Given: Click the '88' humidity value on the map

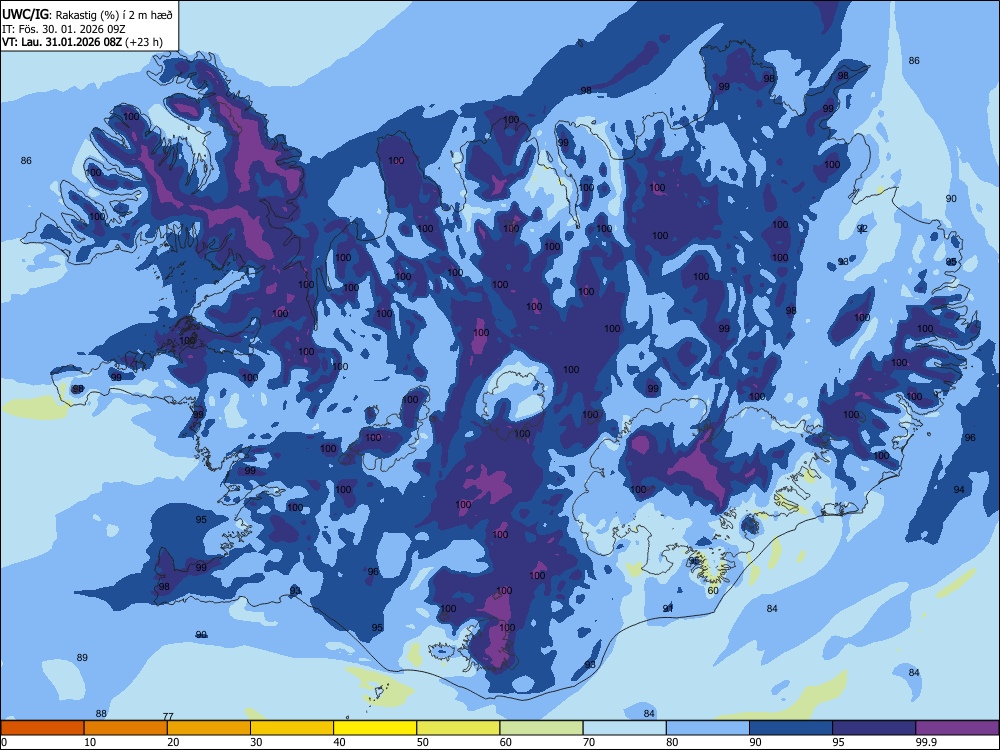Looking at the screenshot, I should [101, 714].
